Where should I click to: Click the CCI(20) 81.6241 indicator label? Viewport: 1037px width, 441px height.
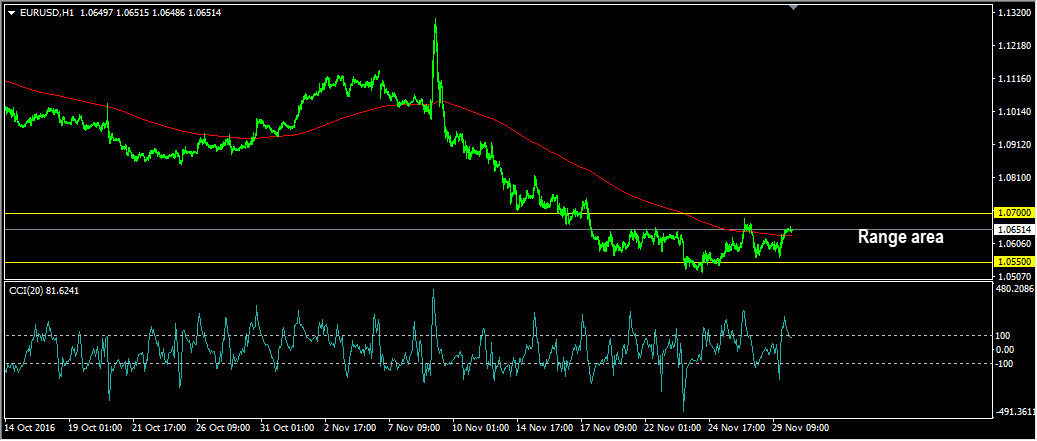pyautogui.click(x=44, y=290)
